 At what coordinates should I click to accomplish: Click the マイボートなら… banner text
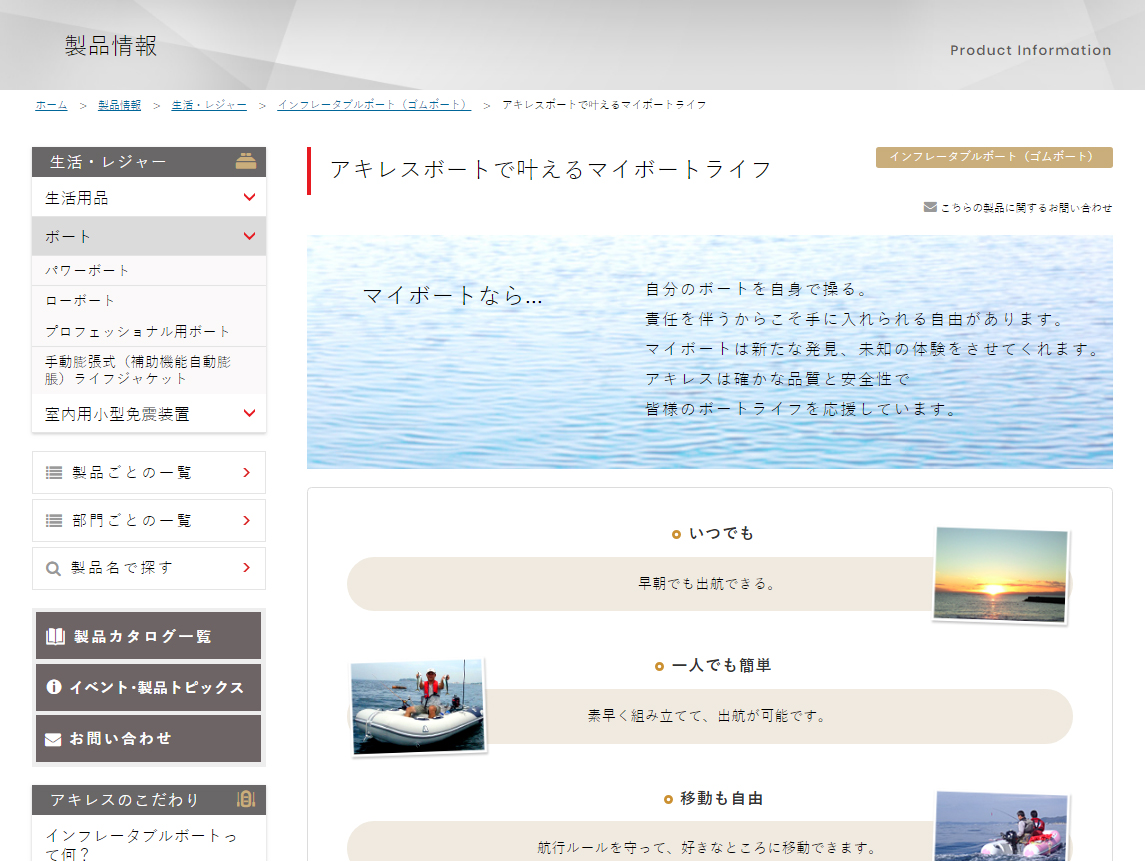click(x=453, y=296)
